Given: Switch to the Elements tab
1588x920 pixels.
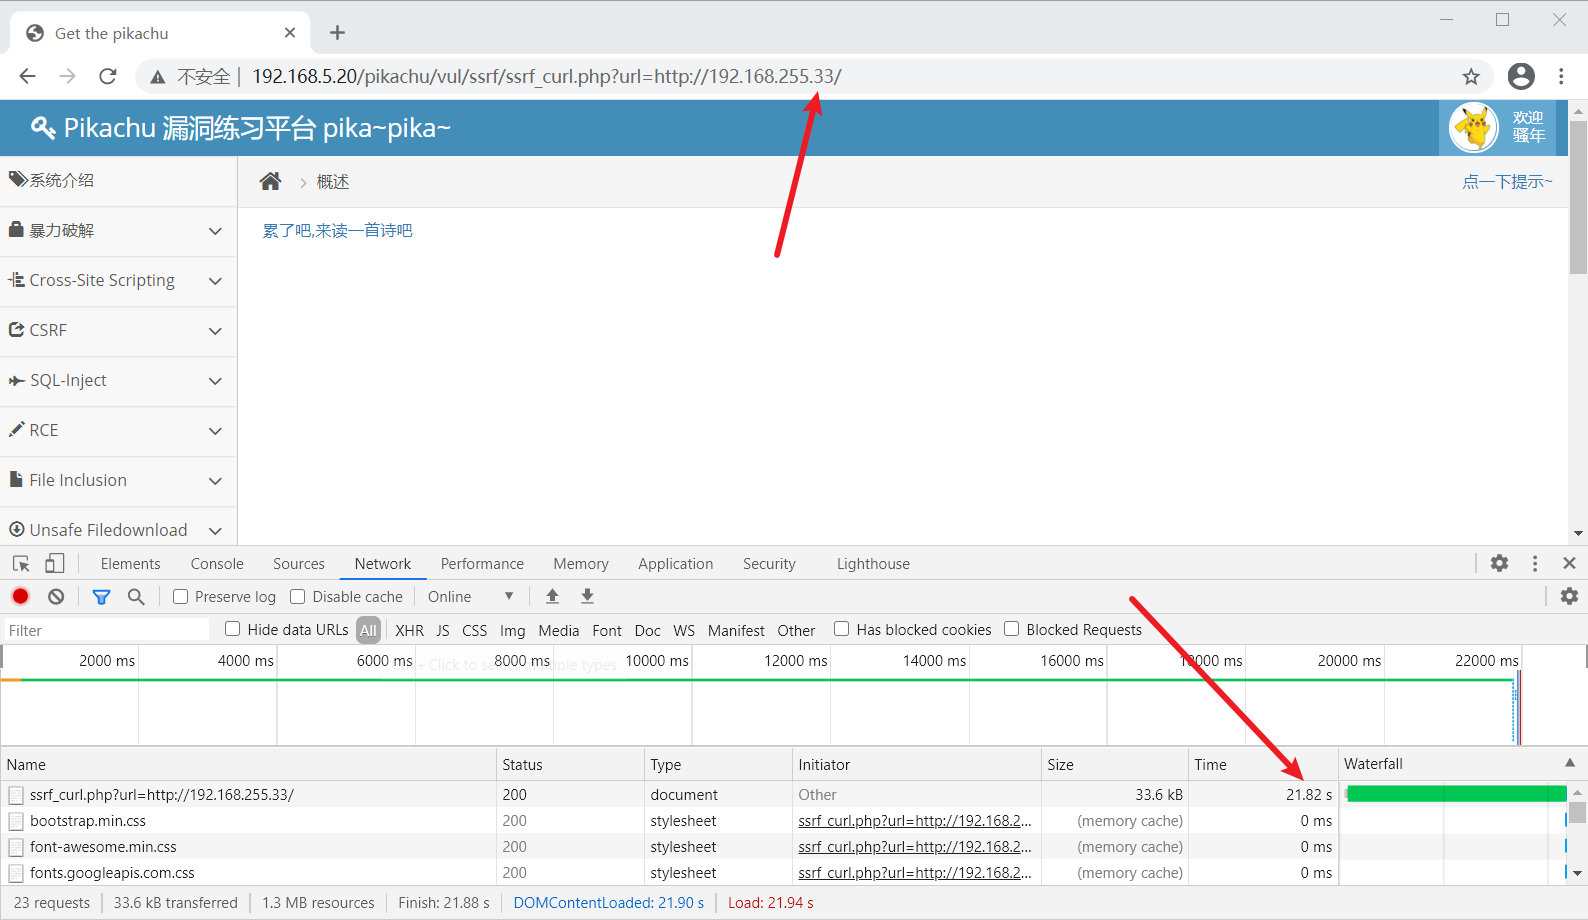Looking at the screenshot, I should pyautogui.click(x=130, y=564).
